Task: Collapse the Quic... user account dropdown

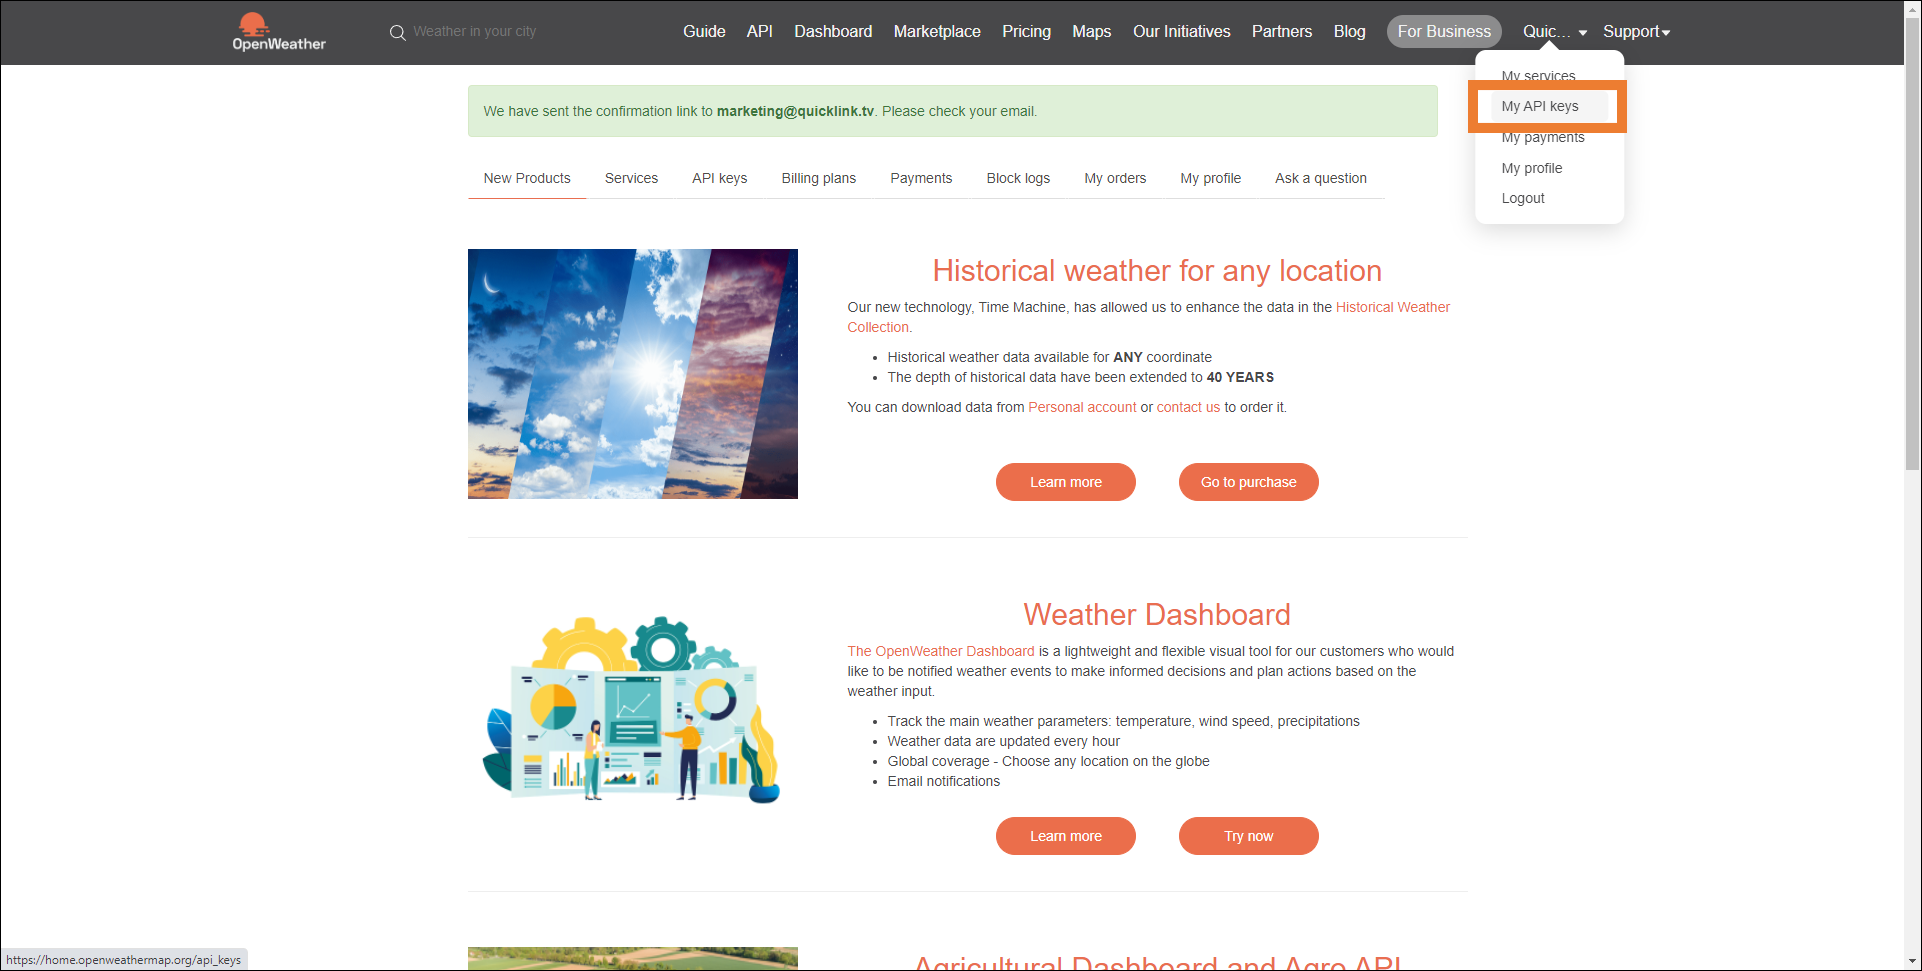Action: click(1555, 32)
